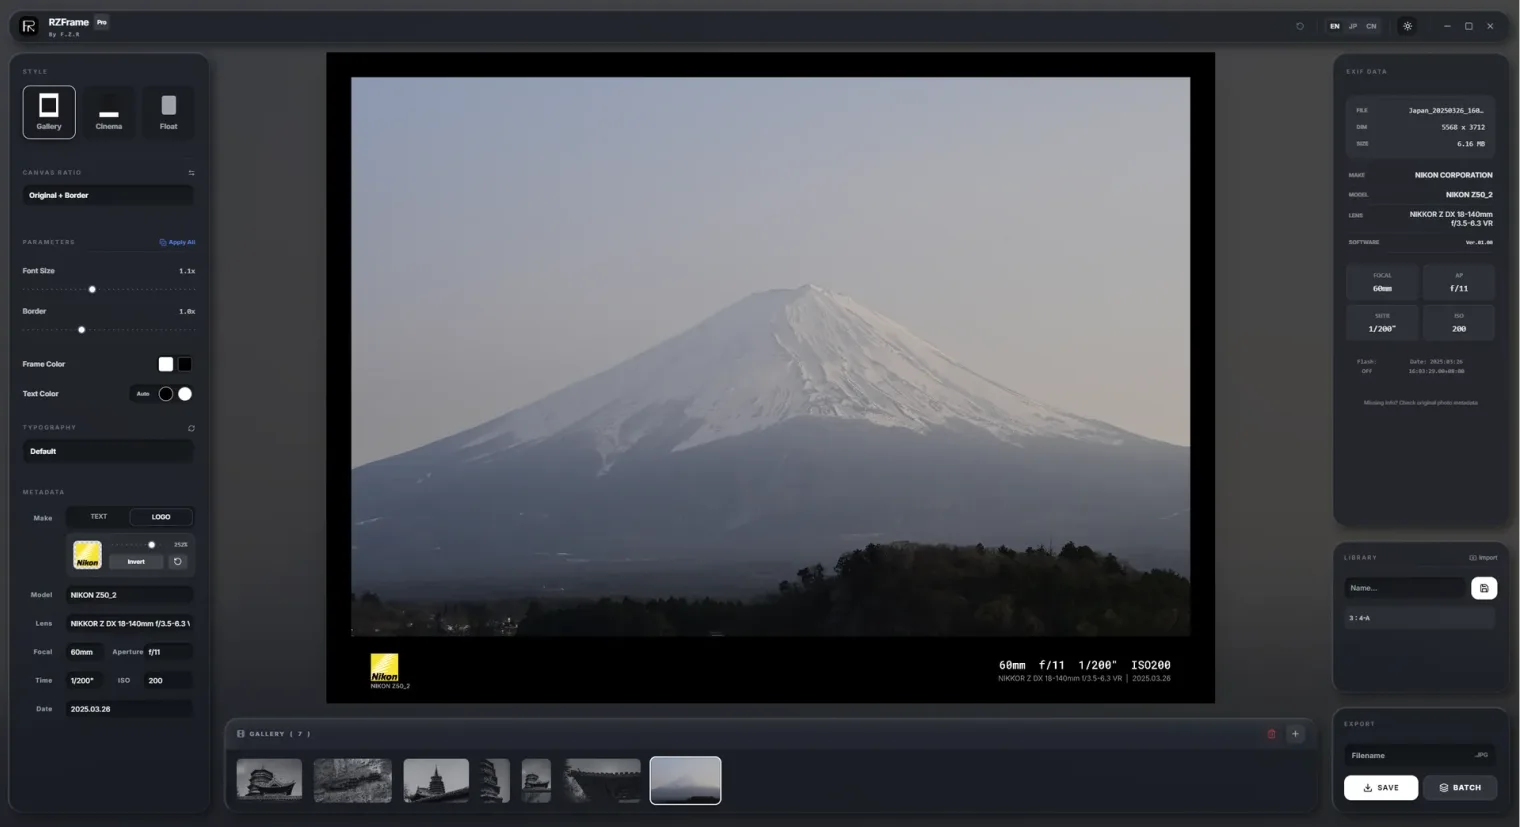The width and height of the screenshot is (1520, 827).
Task: Save the framed photo
Action: (x=1381, y=788)
